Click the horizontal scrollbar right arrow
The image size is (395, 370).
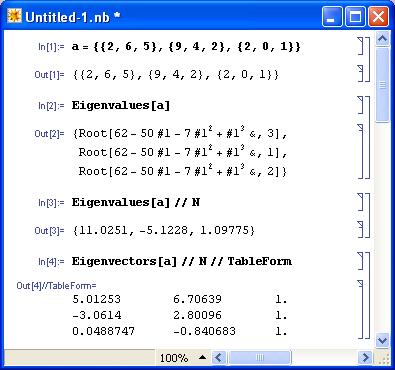pos(365,358)
